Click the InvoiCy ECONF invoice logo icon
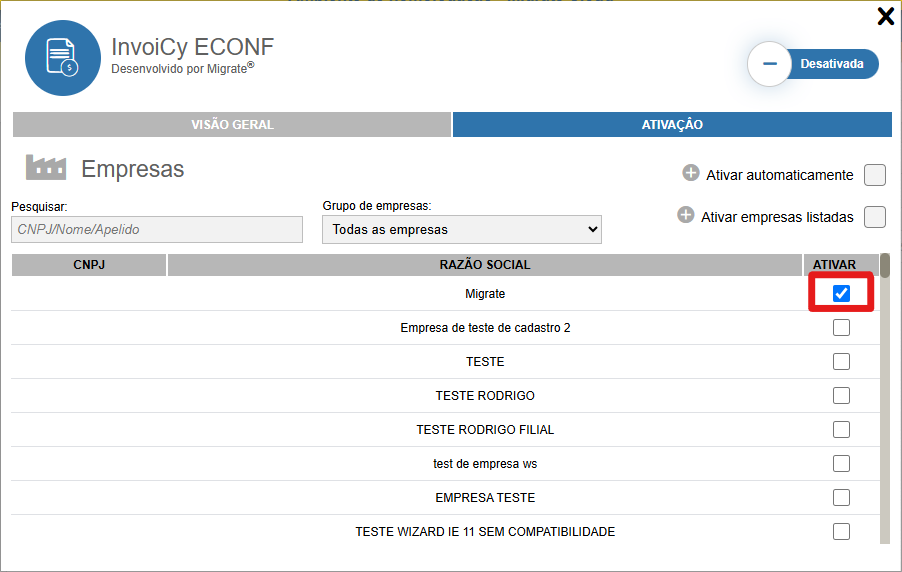Viewport: 902px width, 572px height. pos(62,58)
